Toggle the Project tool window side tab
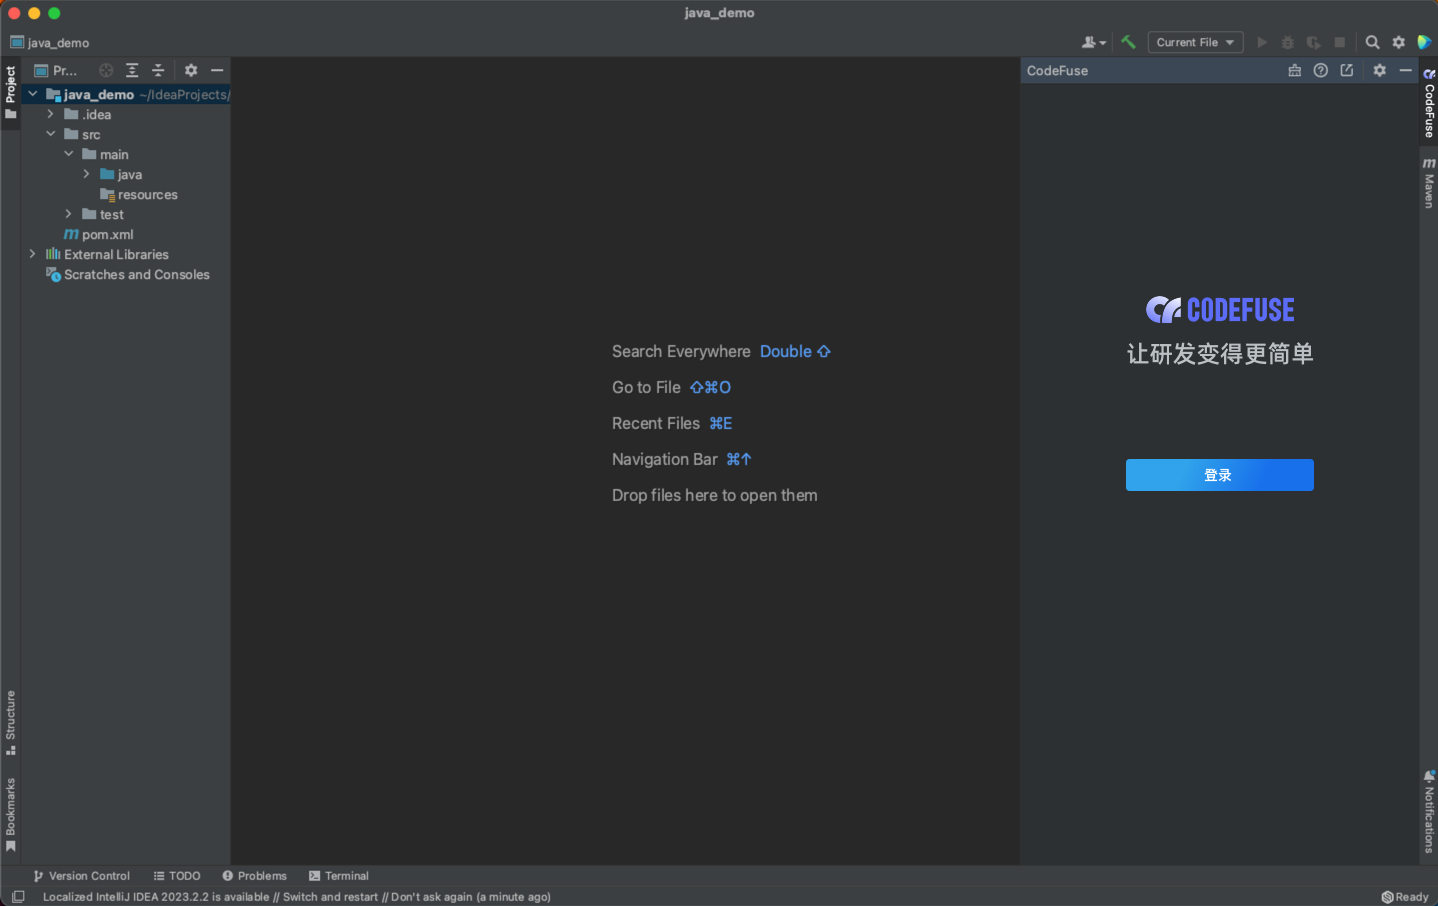 click(x=10, y=92)
